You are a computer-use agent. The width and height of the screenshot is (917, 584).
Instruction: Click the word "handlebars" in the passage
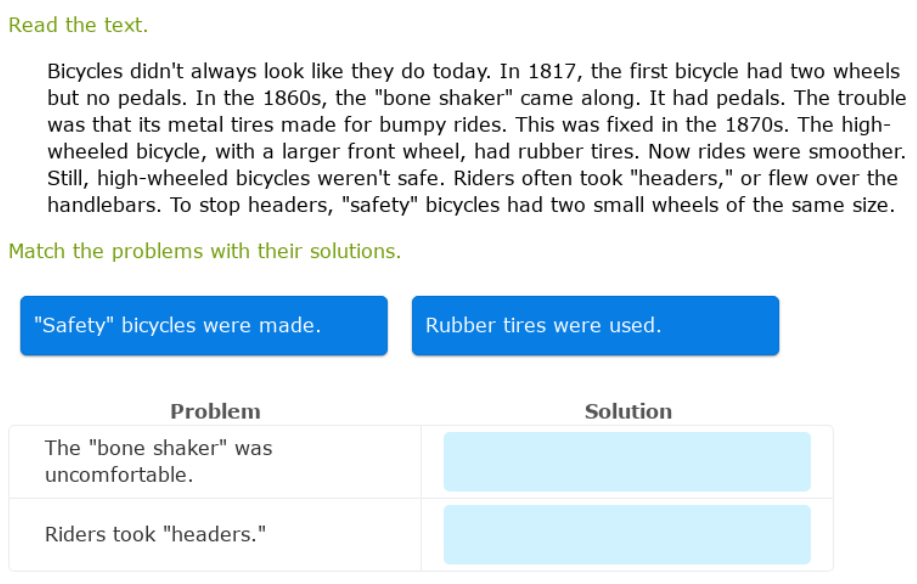(99, 205)
